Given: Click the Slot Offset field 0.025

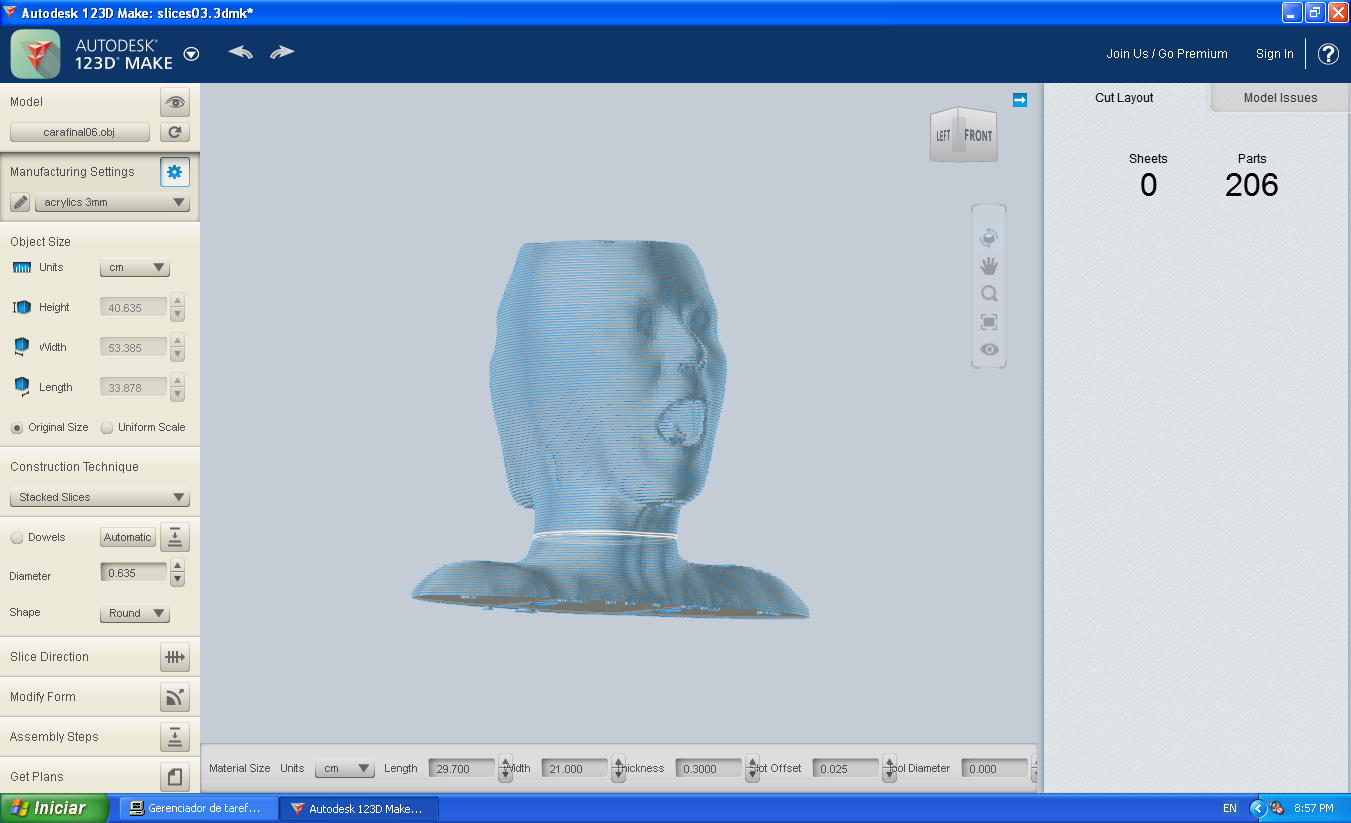Looking at the screenshot, I should pyautogui.click(x=846, y=769).
